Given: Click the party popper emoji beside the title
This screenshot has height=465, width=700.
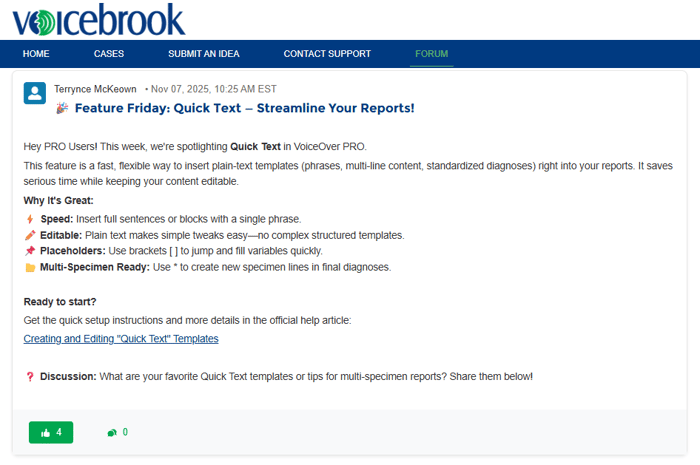Looking at the screenshot, I should (62, 108).
